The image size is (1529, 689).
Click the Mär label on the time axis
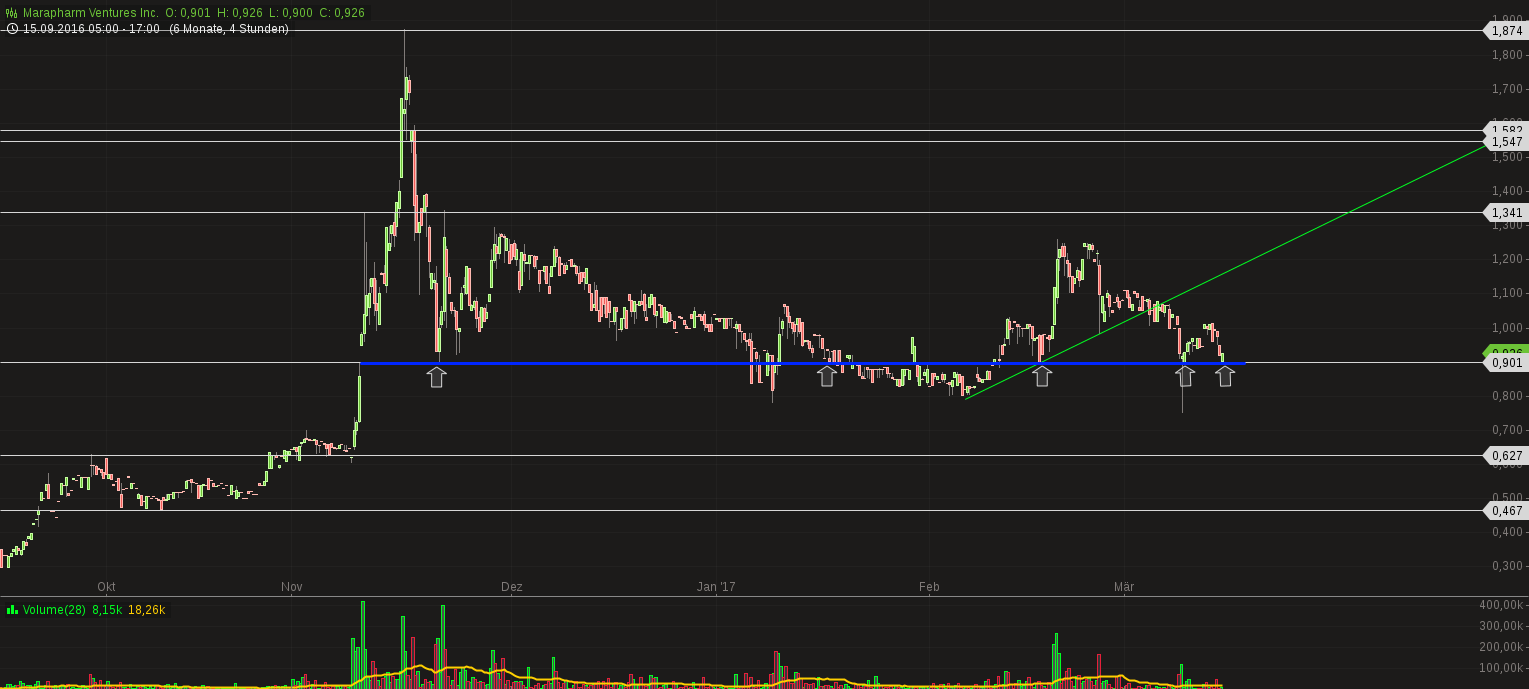[1123, 587]
